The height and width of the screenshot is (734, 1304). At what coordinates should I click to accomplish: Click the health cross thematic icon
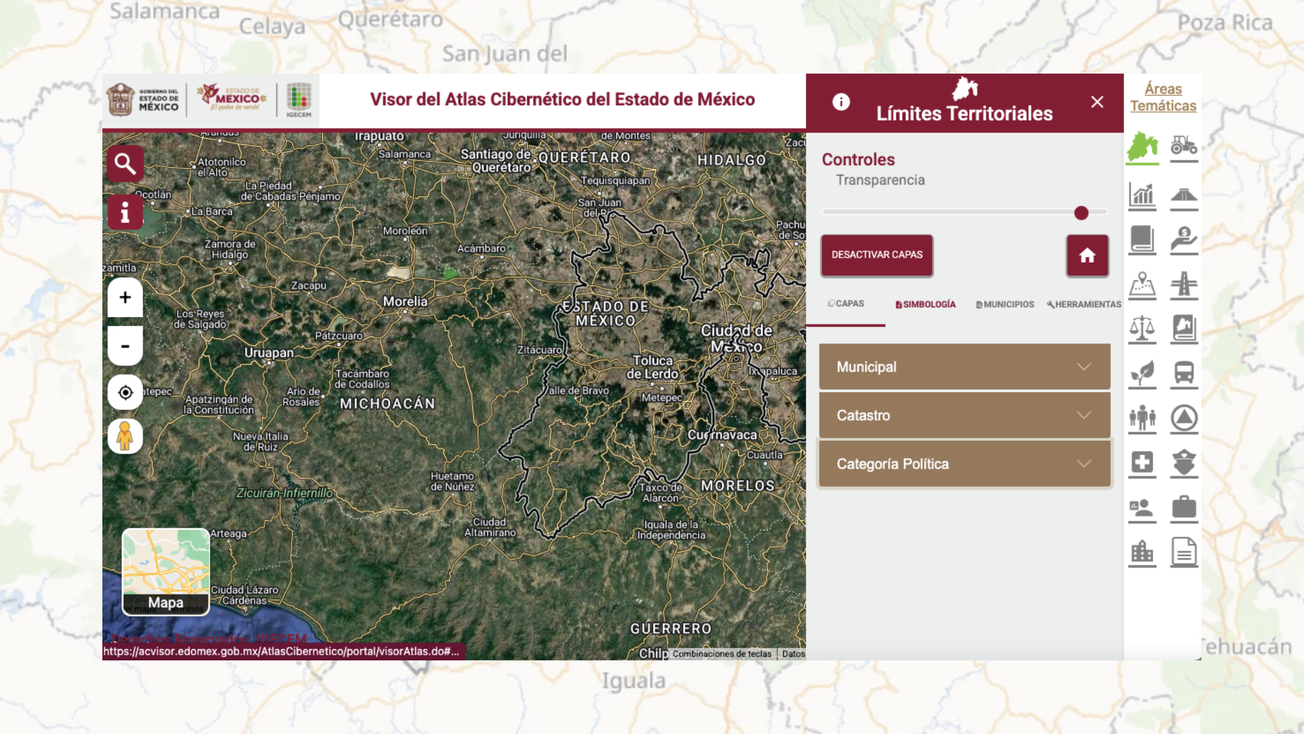coord(1141,463)
